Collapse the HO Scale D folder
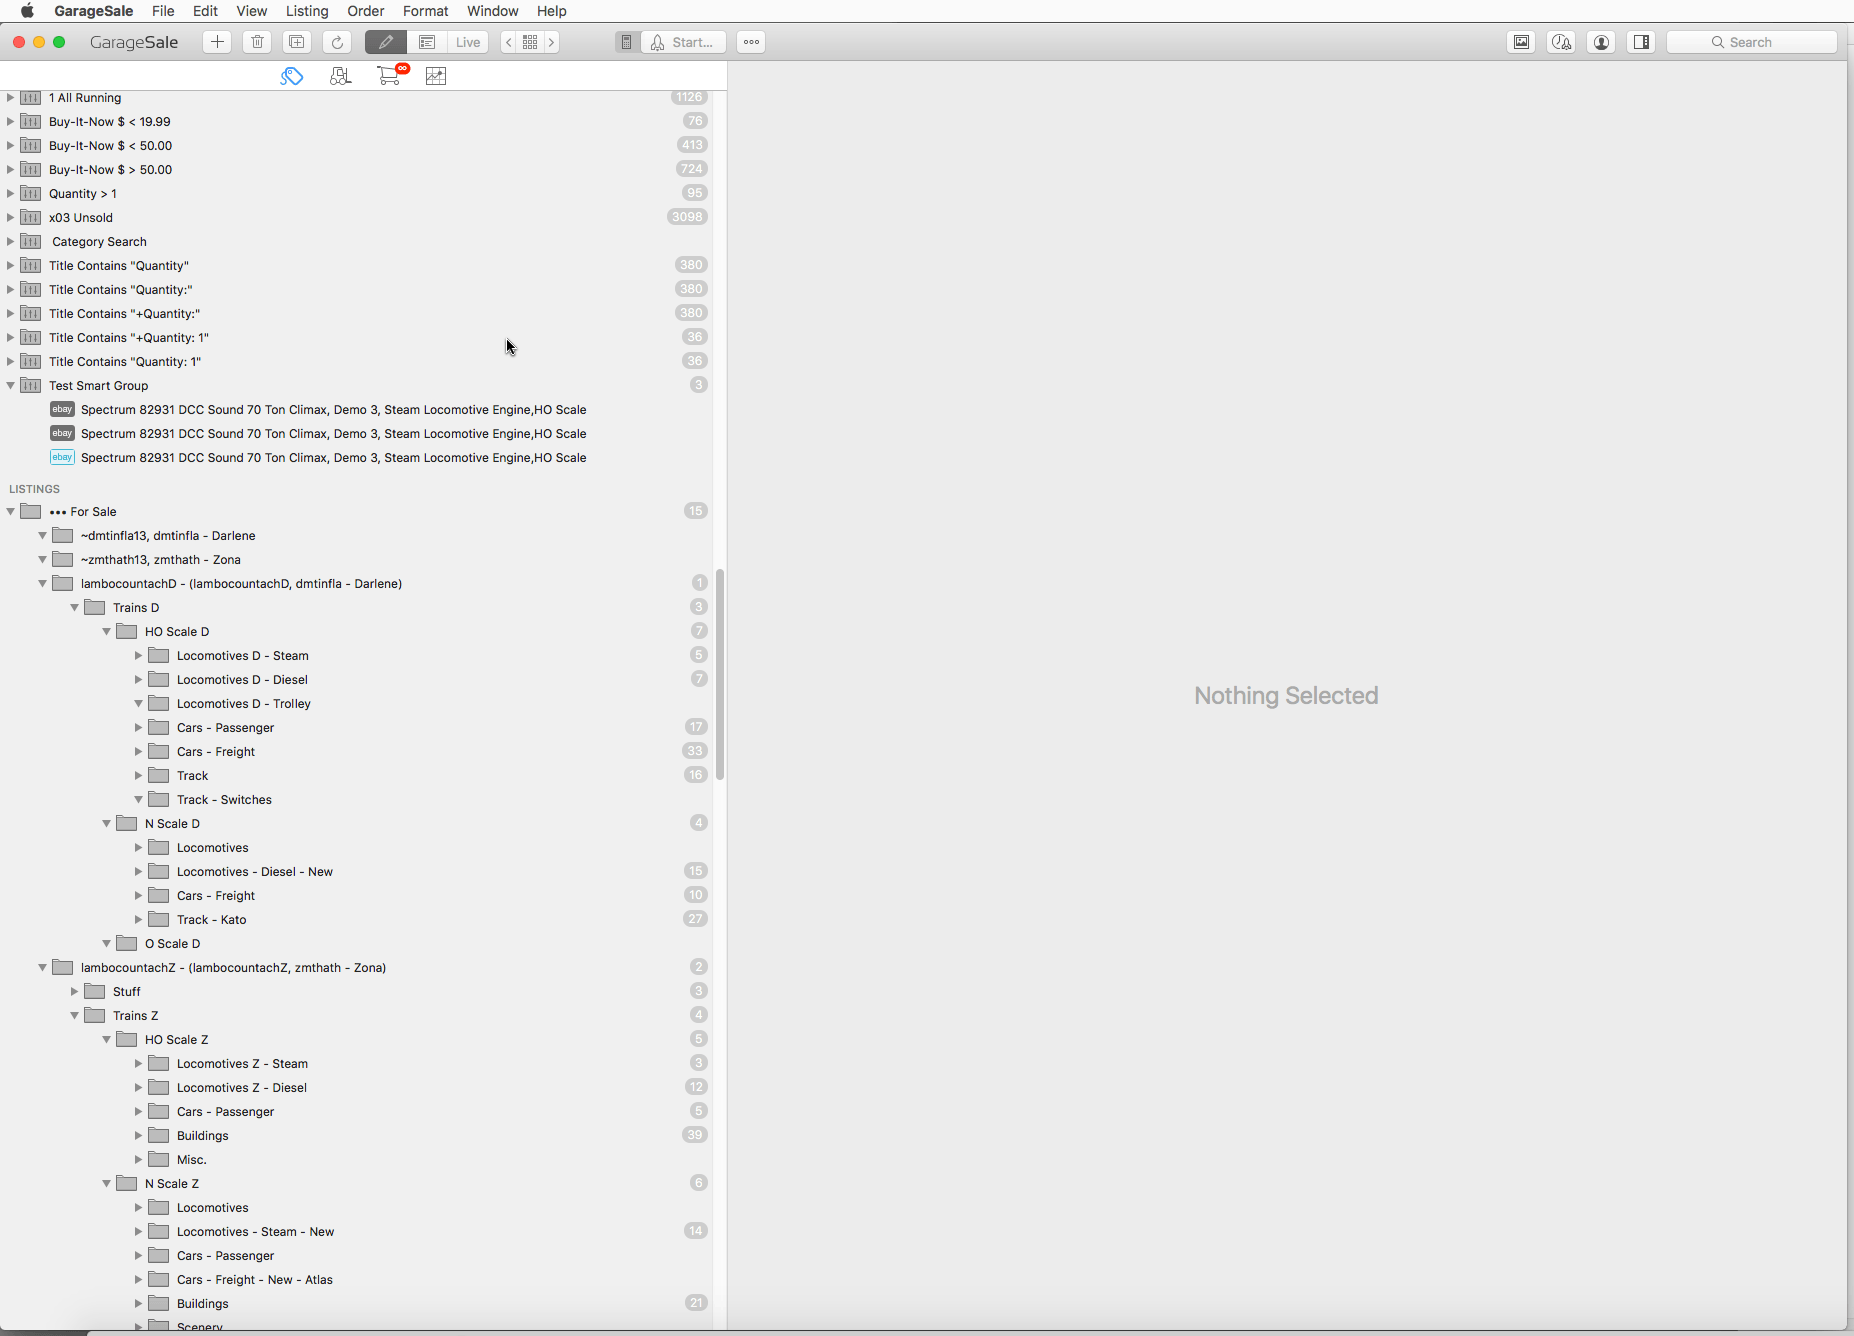Viewport: 1854px width, 1336px height. point(106,631)
